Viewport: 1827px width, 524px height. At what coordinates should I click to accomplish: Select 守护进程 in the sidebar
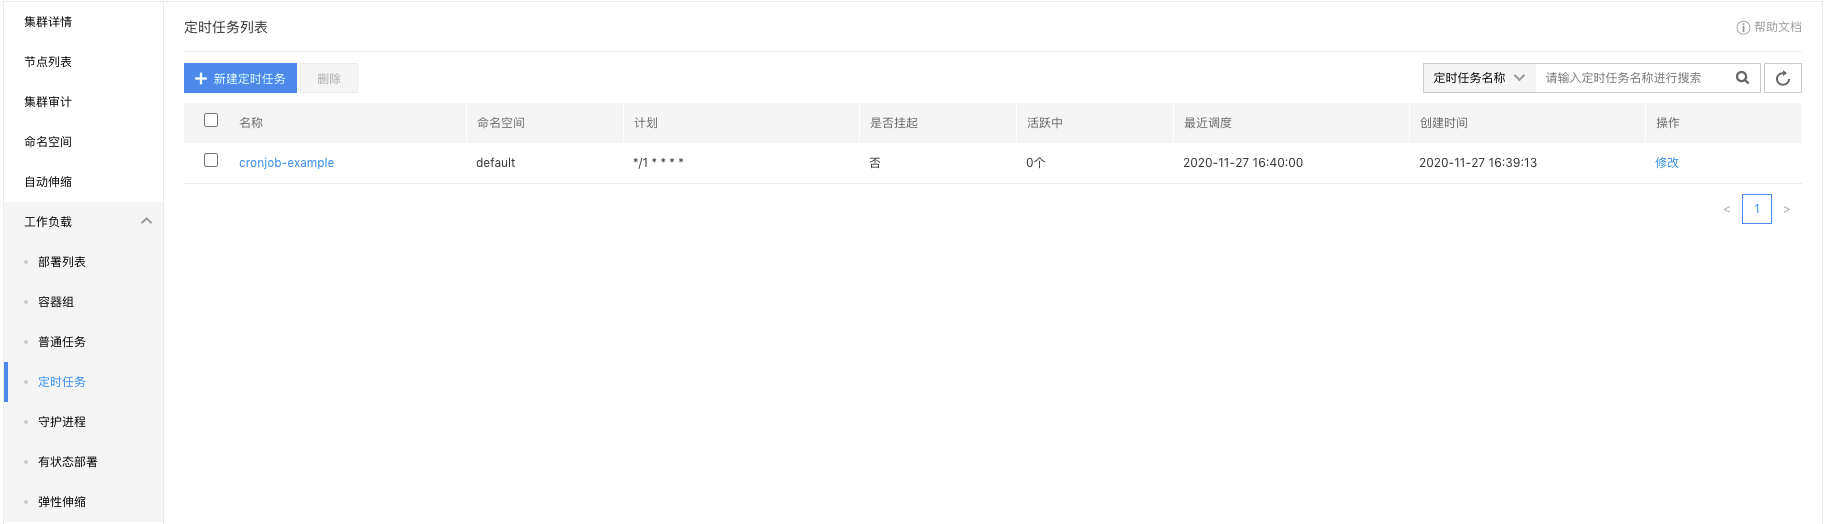tap(62, 422)
